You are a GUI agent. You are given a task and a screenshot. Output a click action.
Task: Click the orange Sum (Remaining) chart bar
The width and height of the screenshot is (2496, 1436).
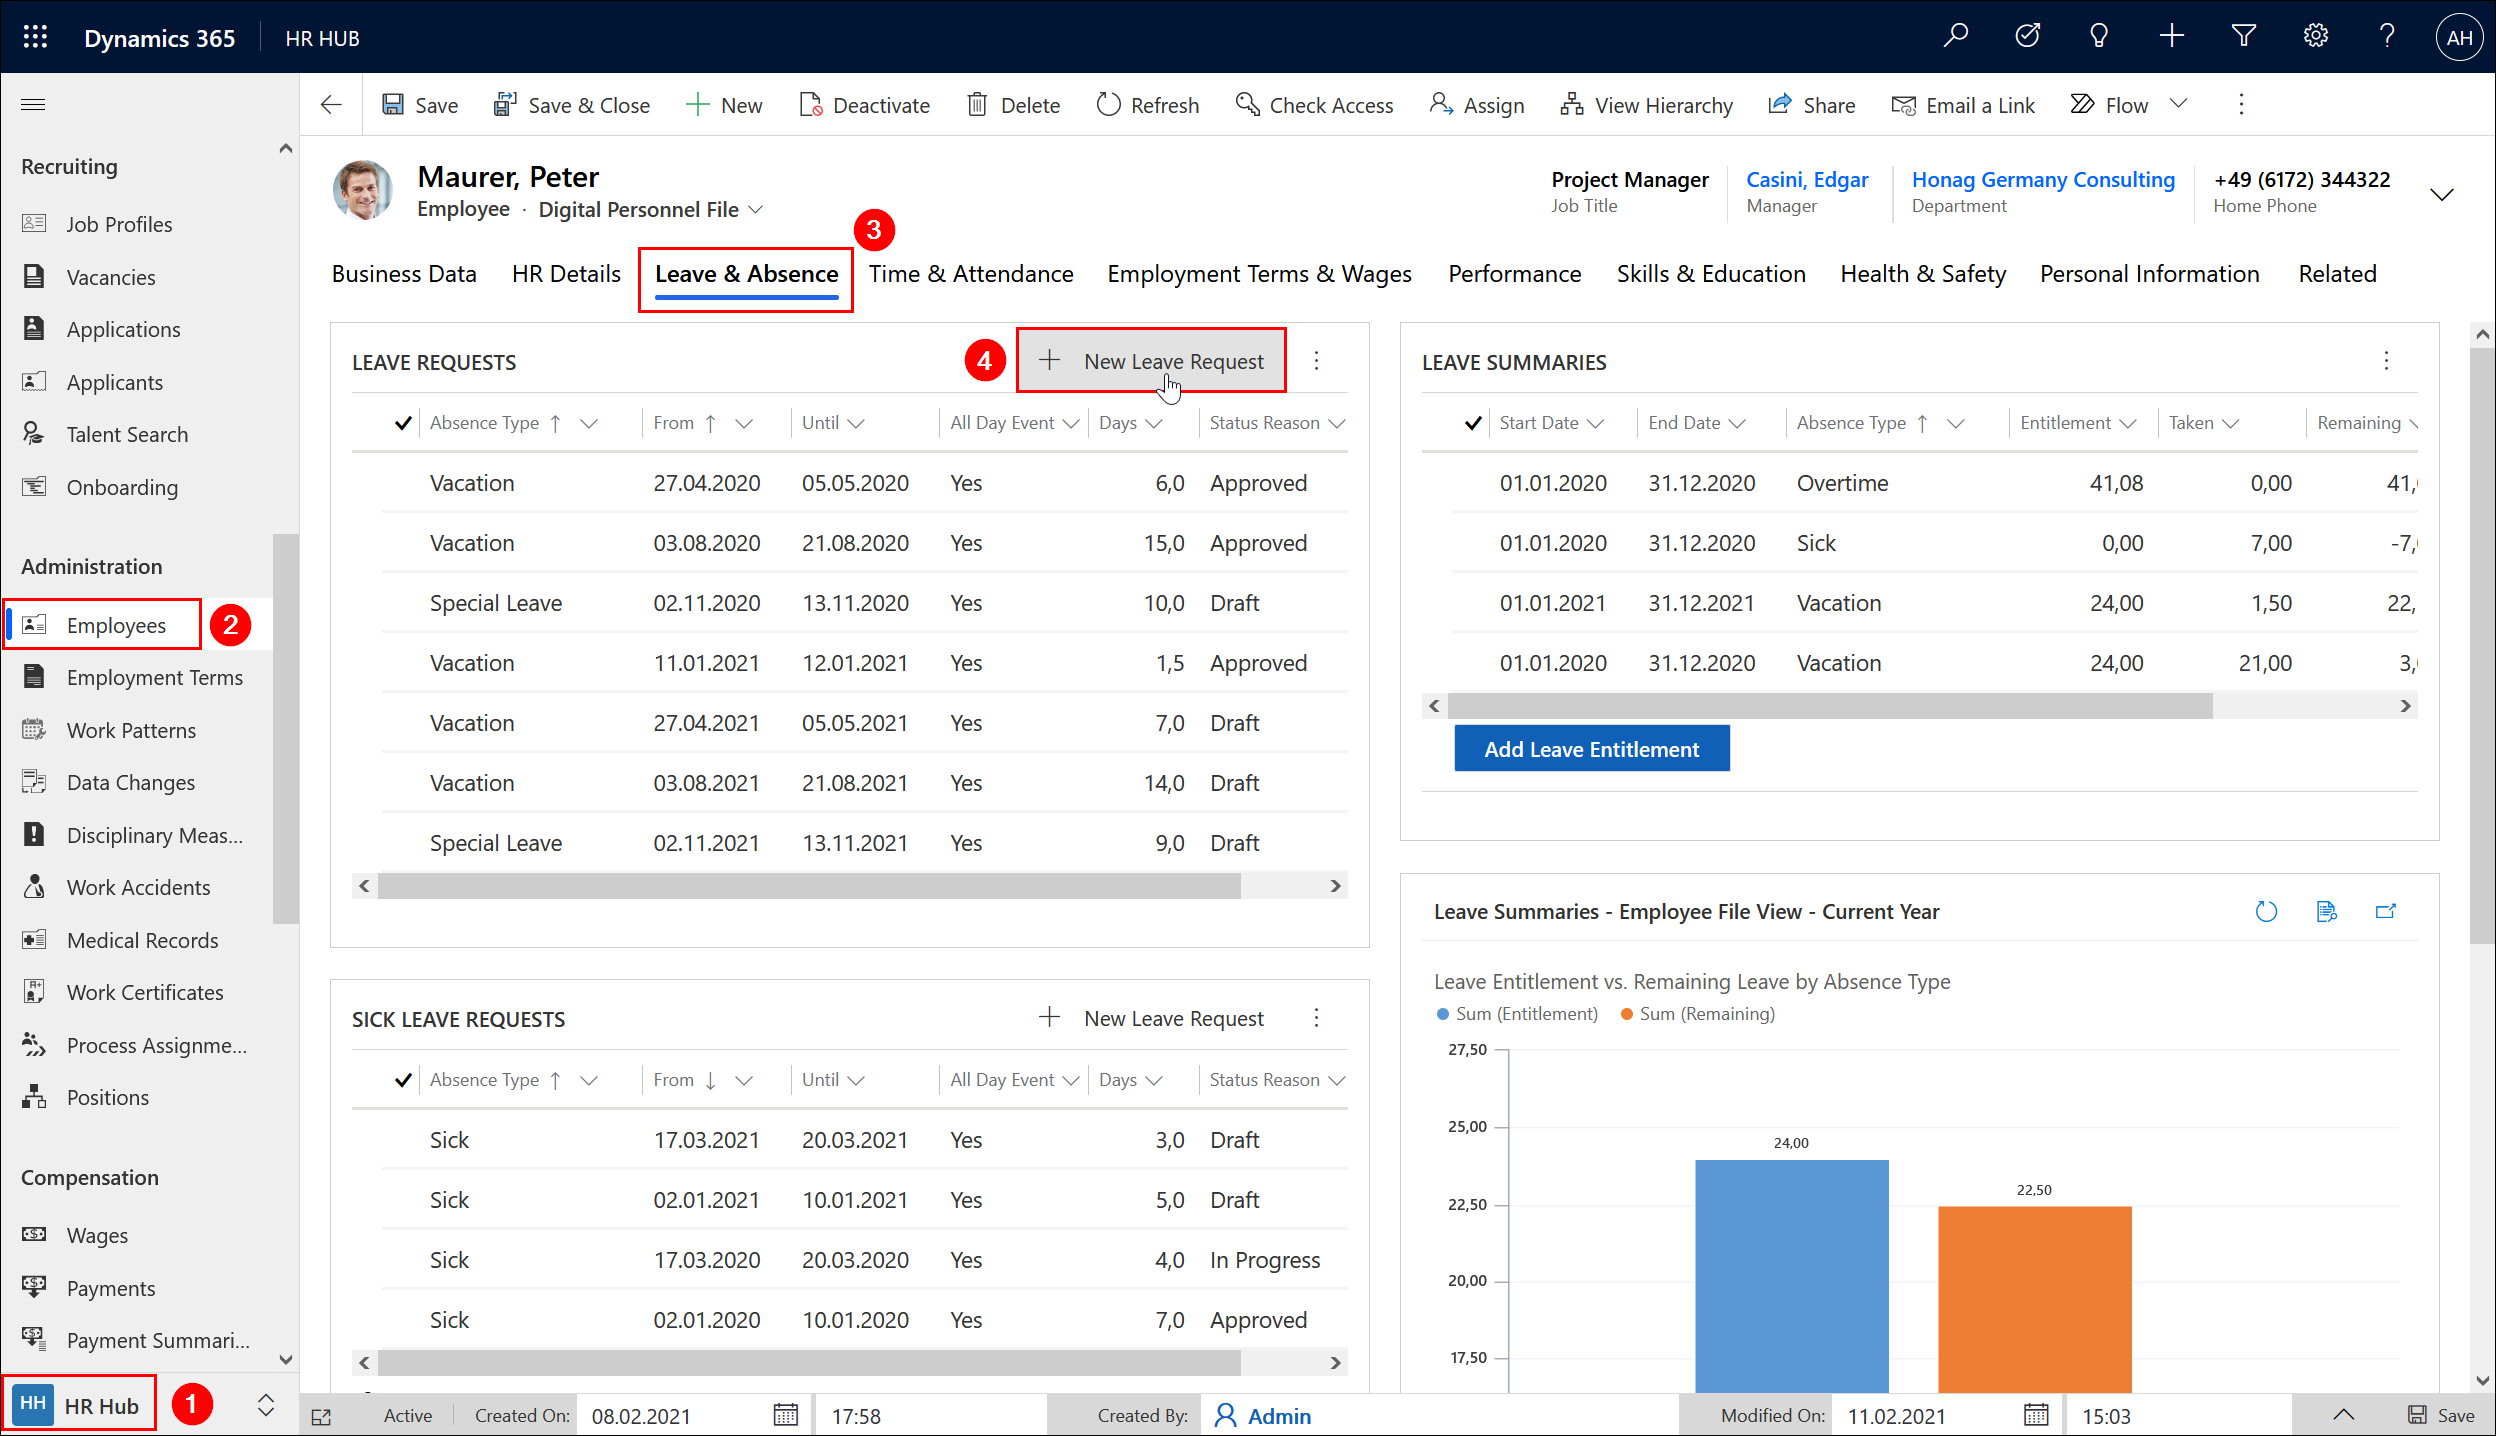[x=2034, y=1300]
